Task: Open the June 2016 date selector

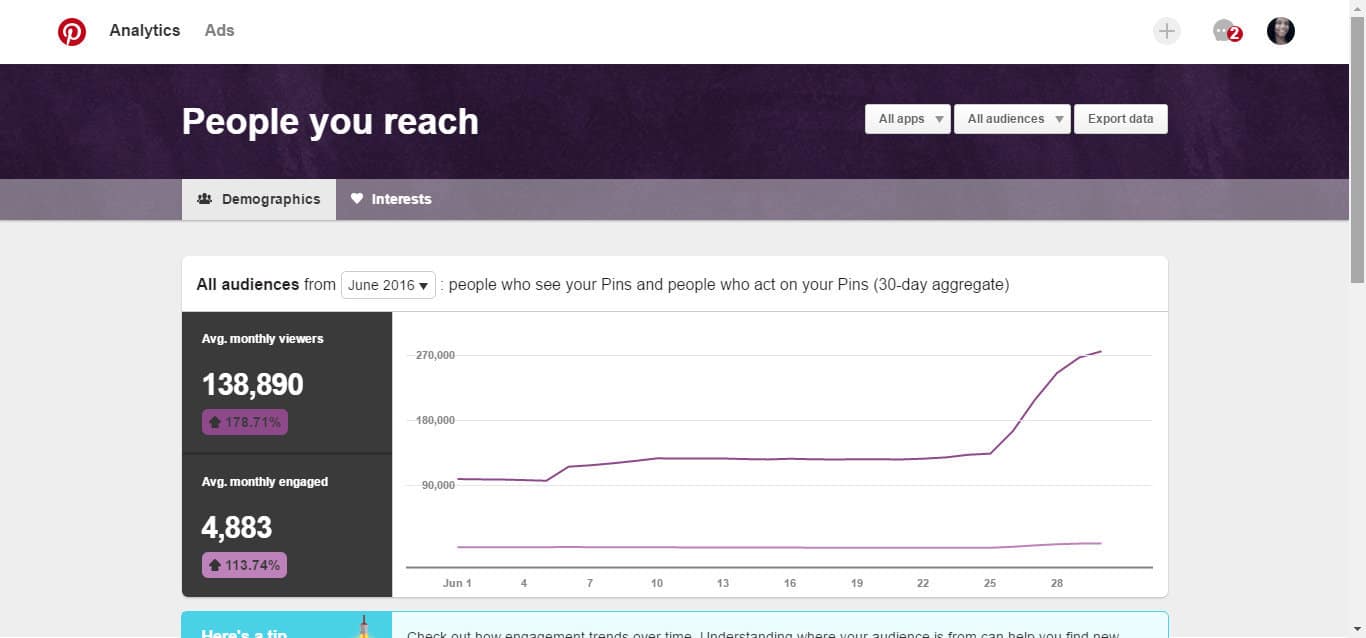Action: pos(388,285)
